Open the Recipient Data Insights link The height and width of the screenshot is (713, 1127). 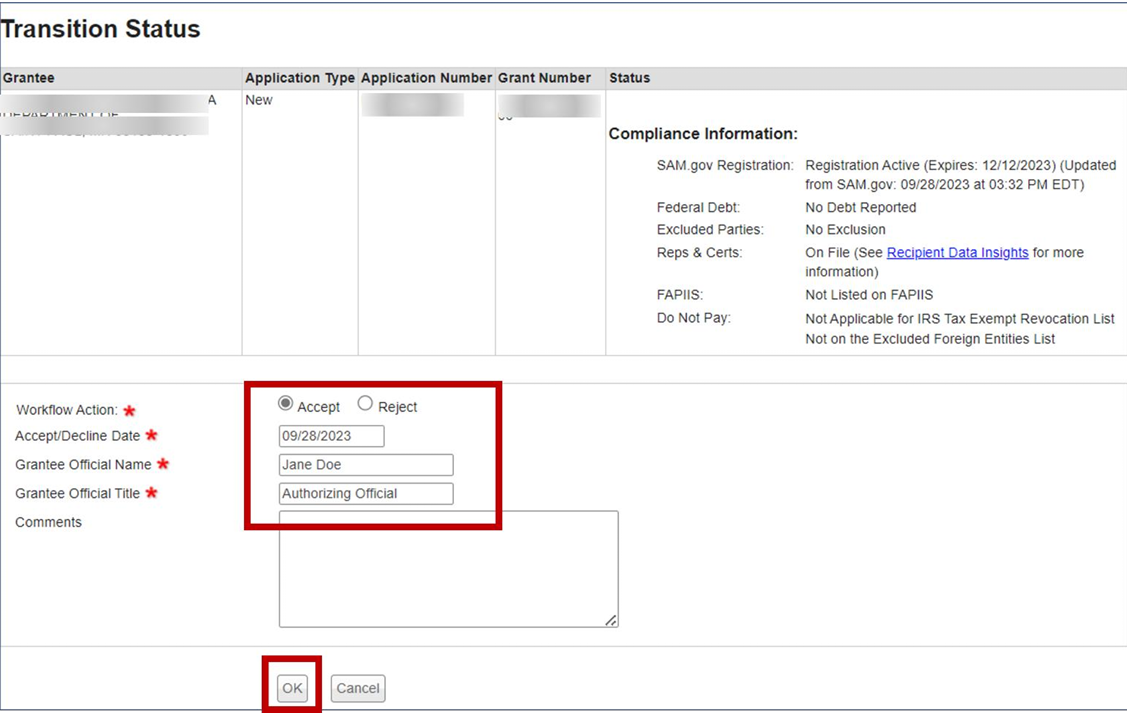[x=957, y=253]
